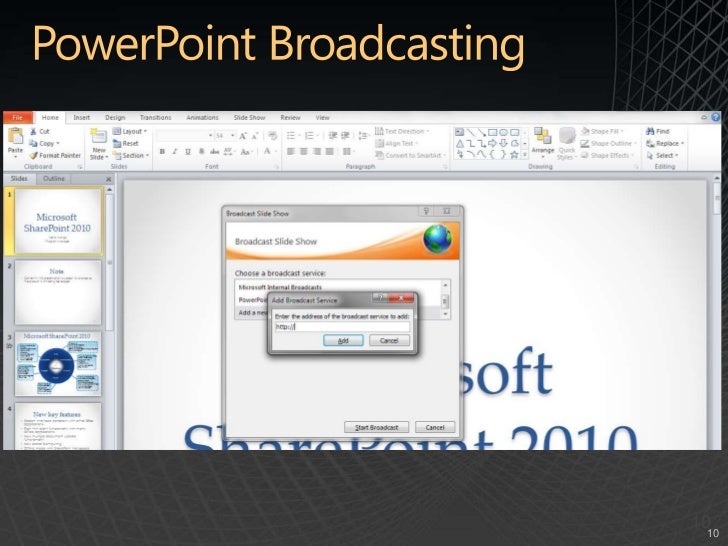This screenshot has height=546, width=728.
Task: Select slide 1 thumbnail Microsoft SharePoint 2010
Action: [58, 221]
